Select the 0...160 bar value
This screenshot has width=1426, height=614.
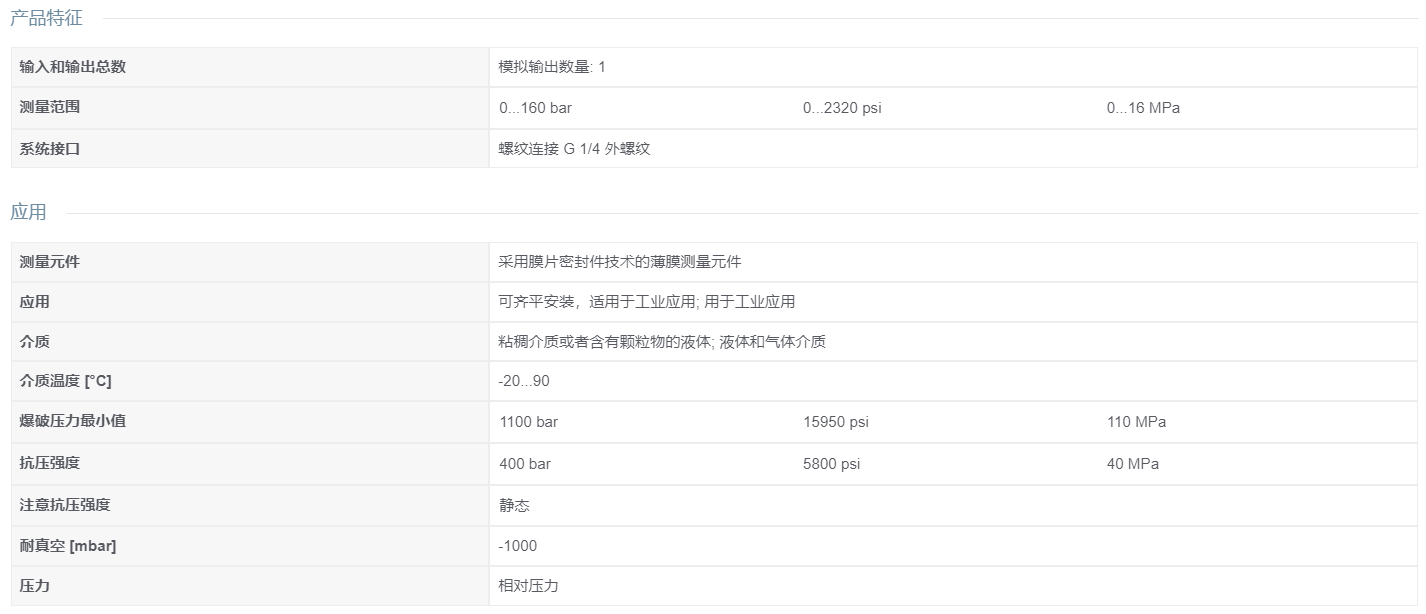(x=536, y=108)
